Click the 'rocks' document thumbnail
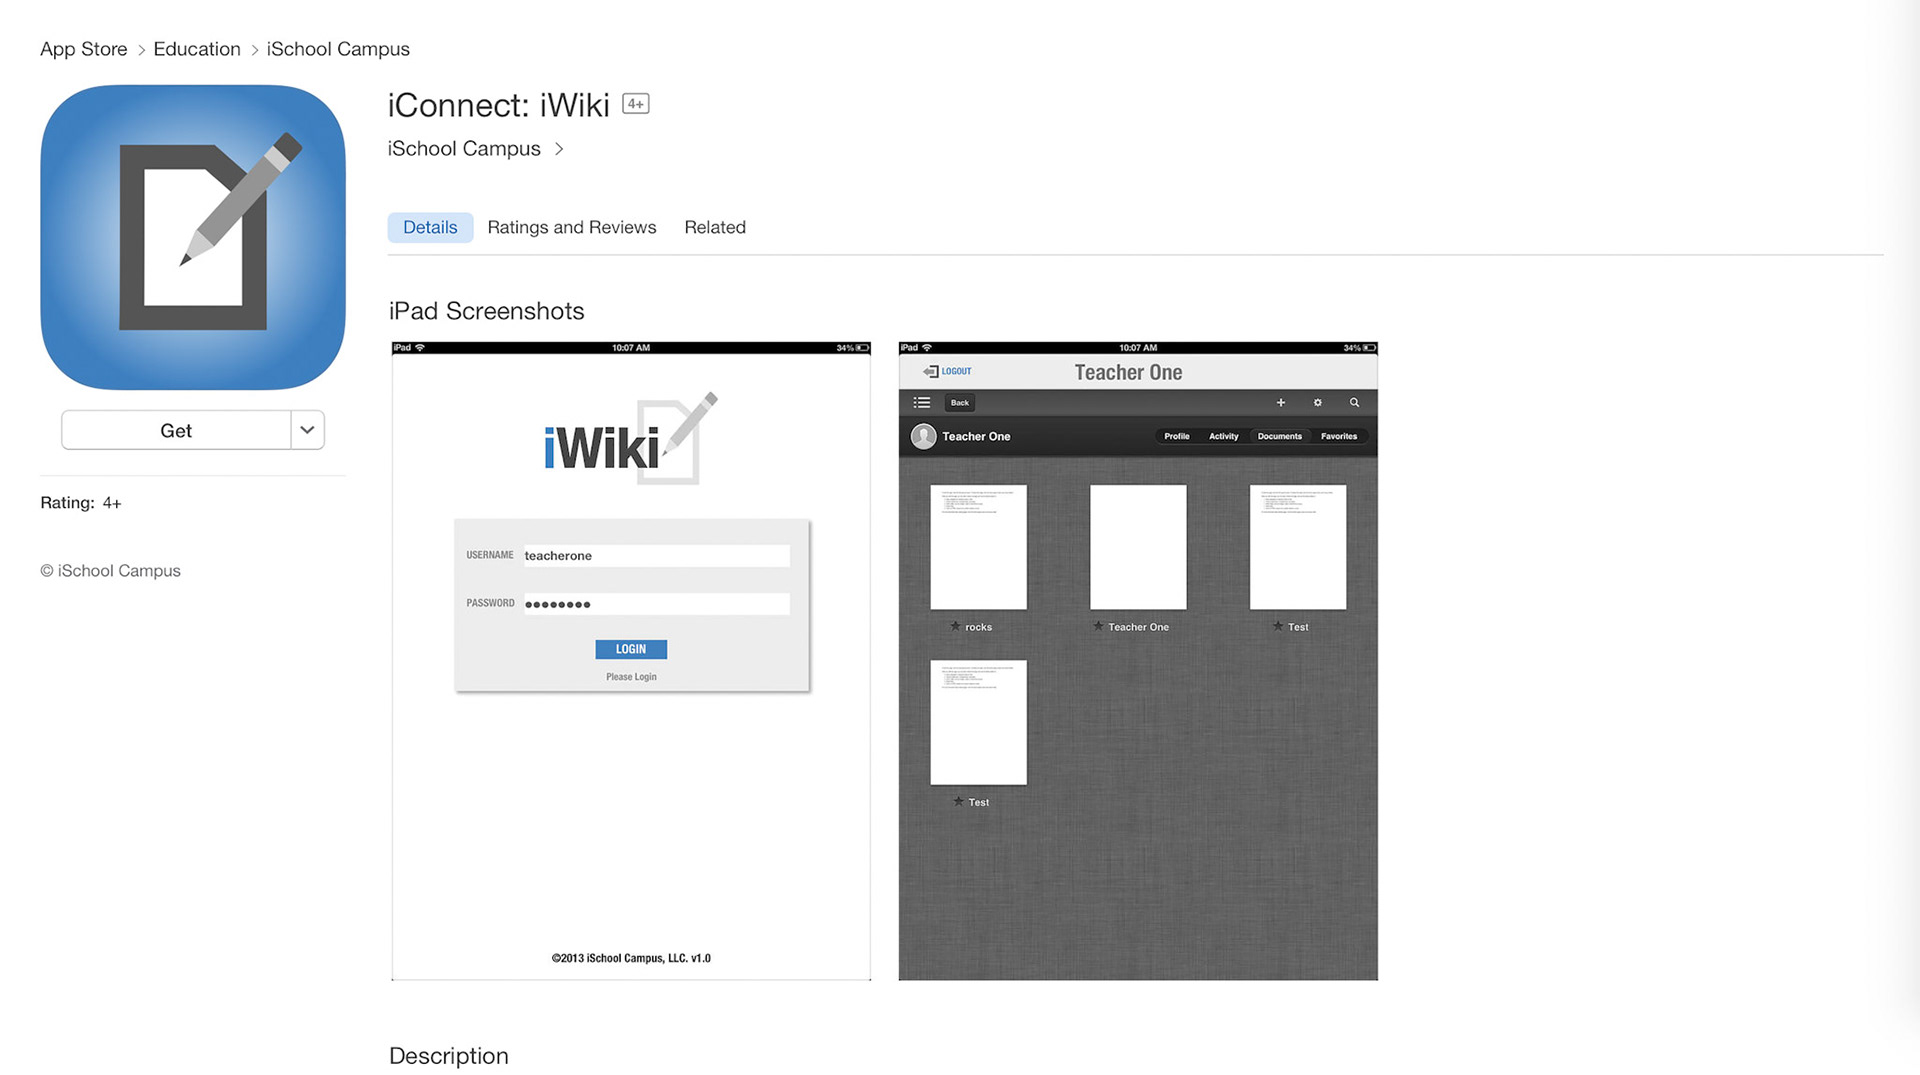 tap(979, 547)
